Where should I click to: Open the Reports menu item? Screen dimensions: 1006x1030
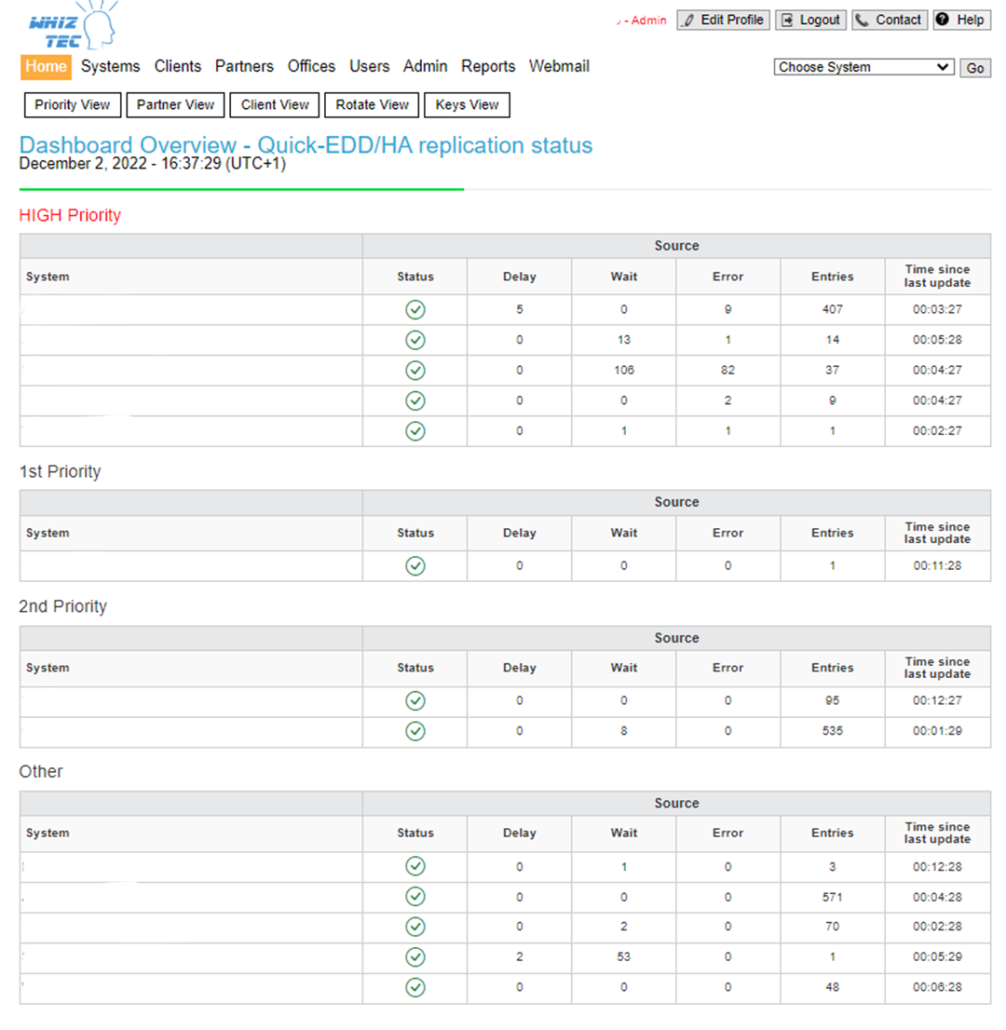tap(488, 66)
